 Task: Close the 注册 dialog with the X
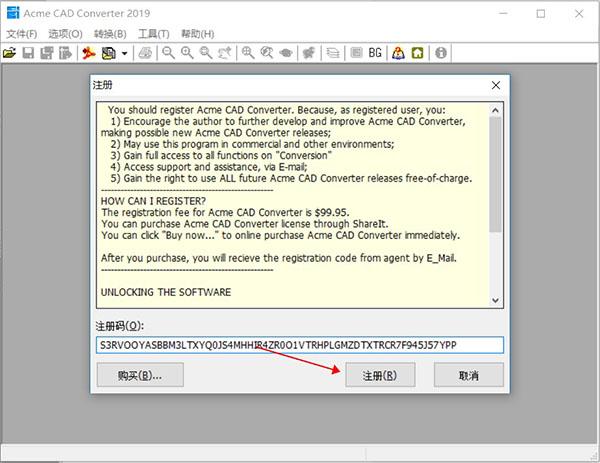496,85
